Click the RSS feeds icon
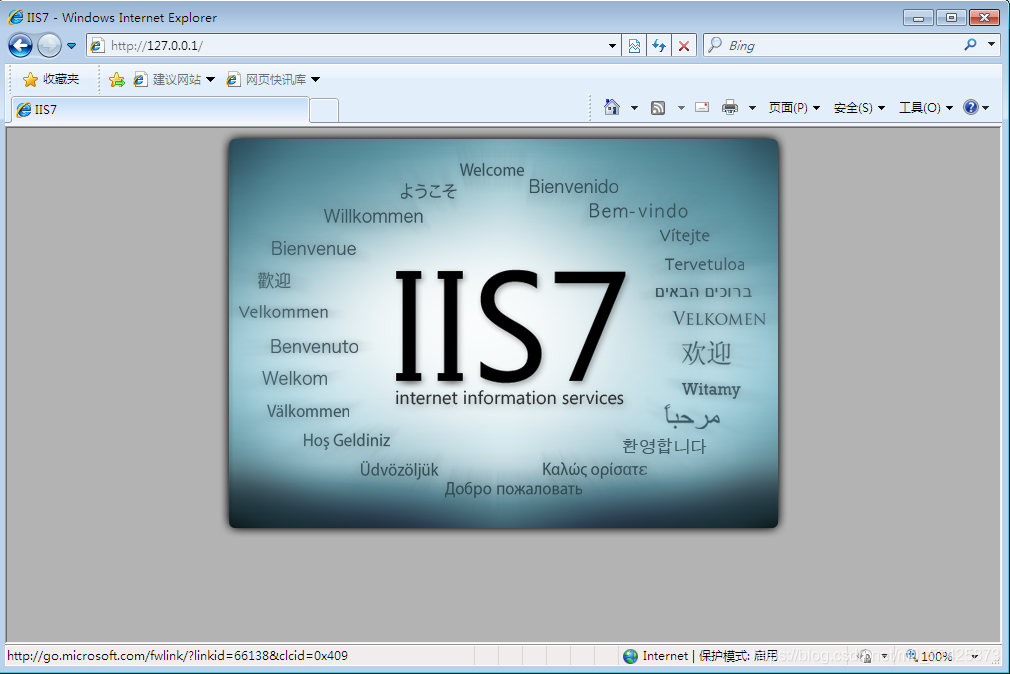Viewport: 1010px width, 674px height. click(658, 108)
